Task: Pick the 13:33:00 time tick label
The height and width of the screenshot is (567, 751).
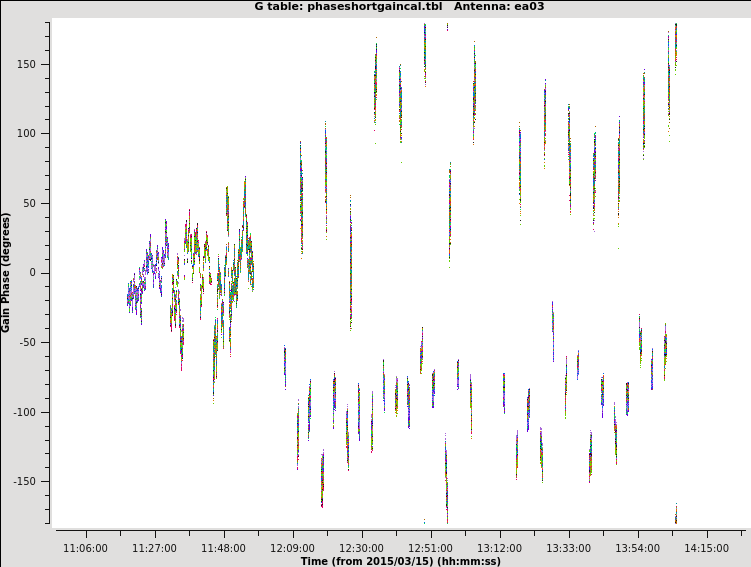Action: 569,548
